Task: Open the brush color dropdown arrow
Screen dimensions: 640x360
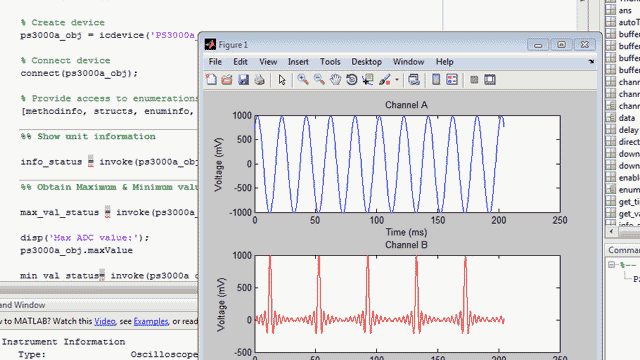Action: 397,80
